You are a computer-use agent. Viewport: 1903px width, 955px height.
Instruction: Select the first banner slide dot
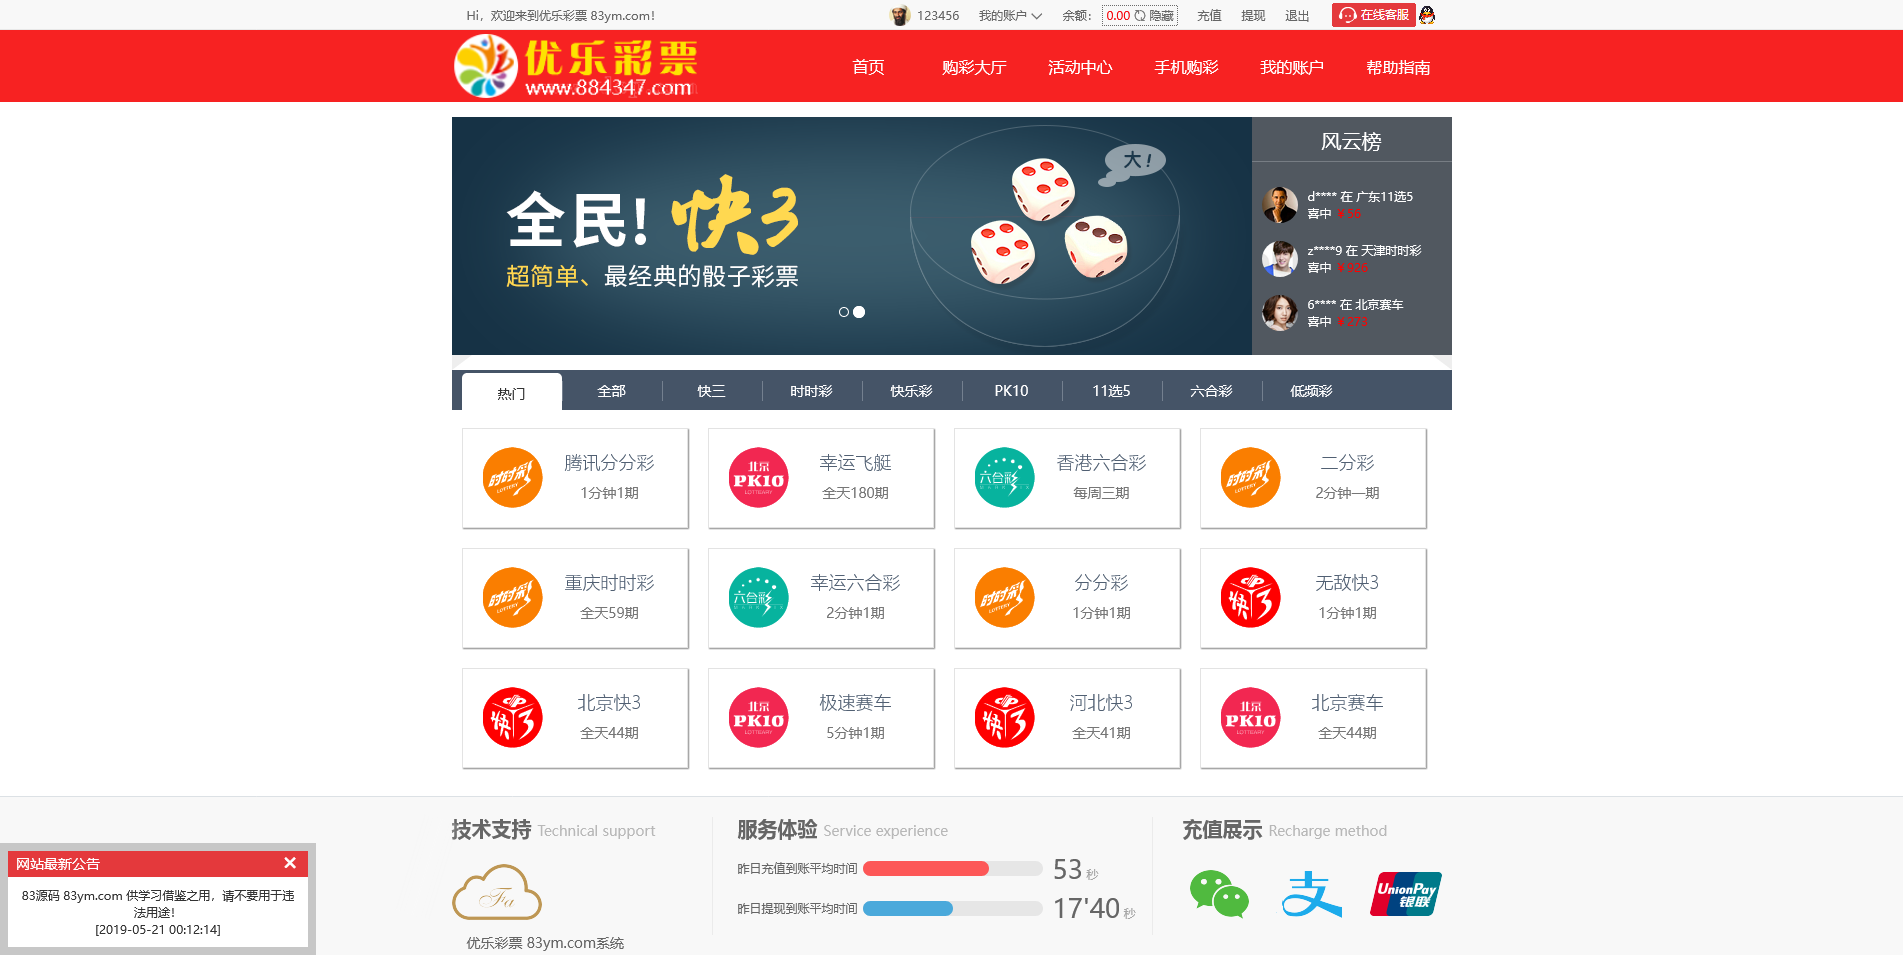[x=844, y=312]
